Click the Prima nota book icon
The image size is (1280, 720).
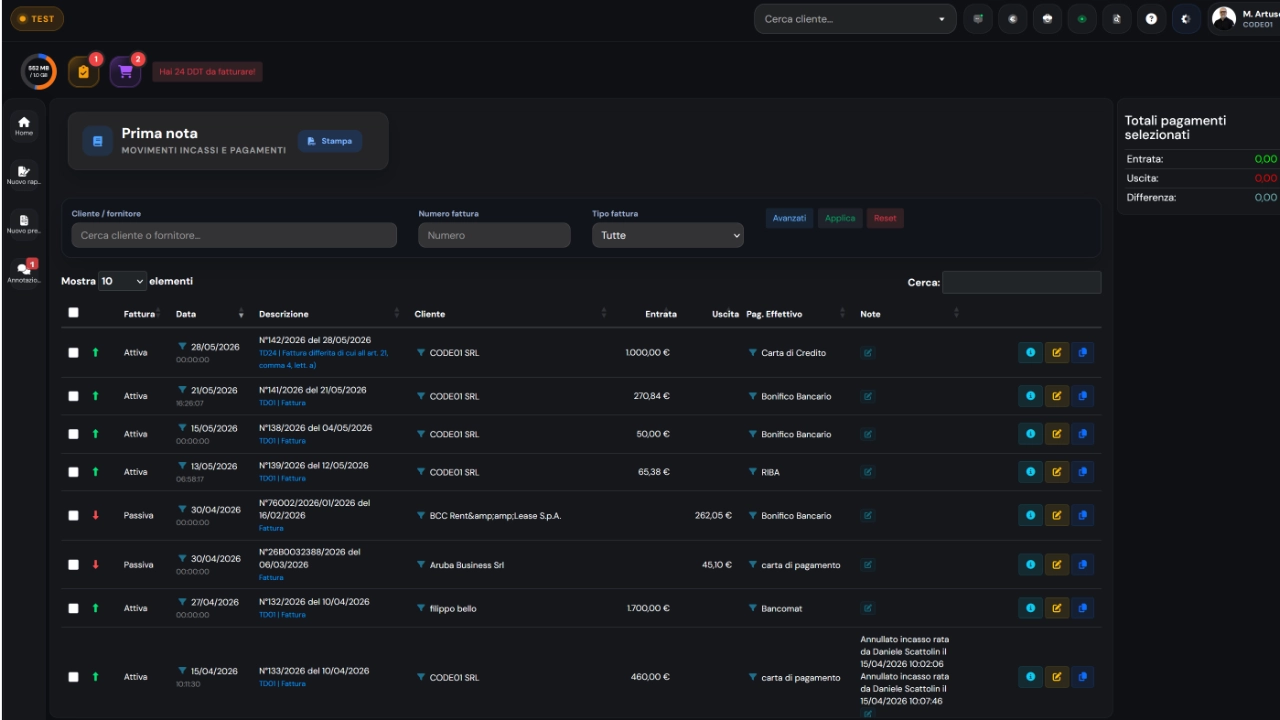[97, 141]
